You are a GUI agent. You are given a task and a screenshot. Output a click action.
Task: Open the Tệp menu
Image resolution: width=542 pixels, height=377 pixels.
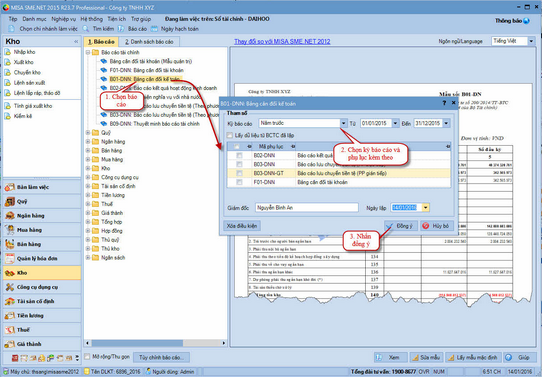13,19
